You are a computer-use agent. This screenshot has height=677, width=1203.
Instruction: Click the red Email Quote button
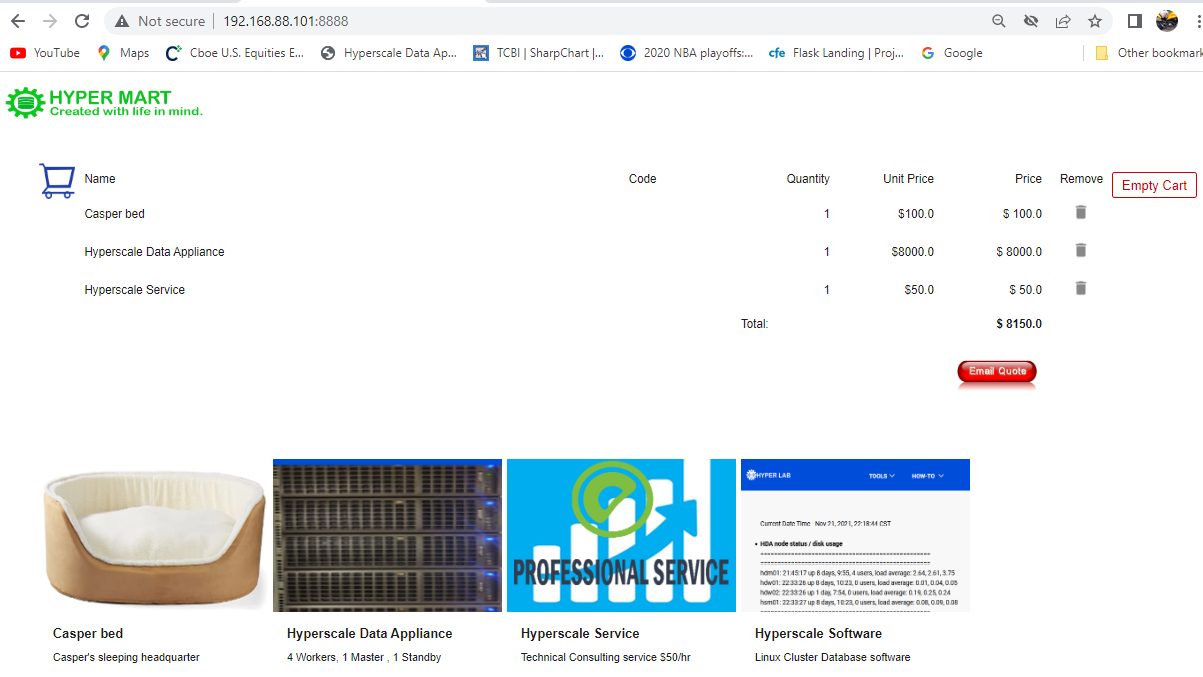[997, 372]
